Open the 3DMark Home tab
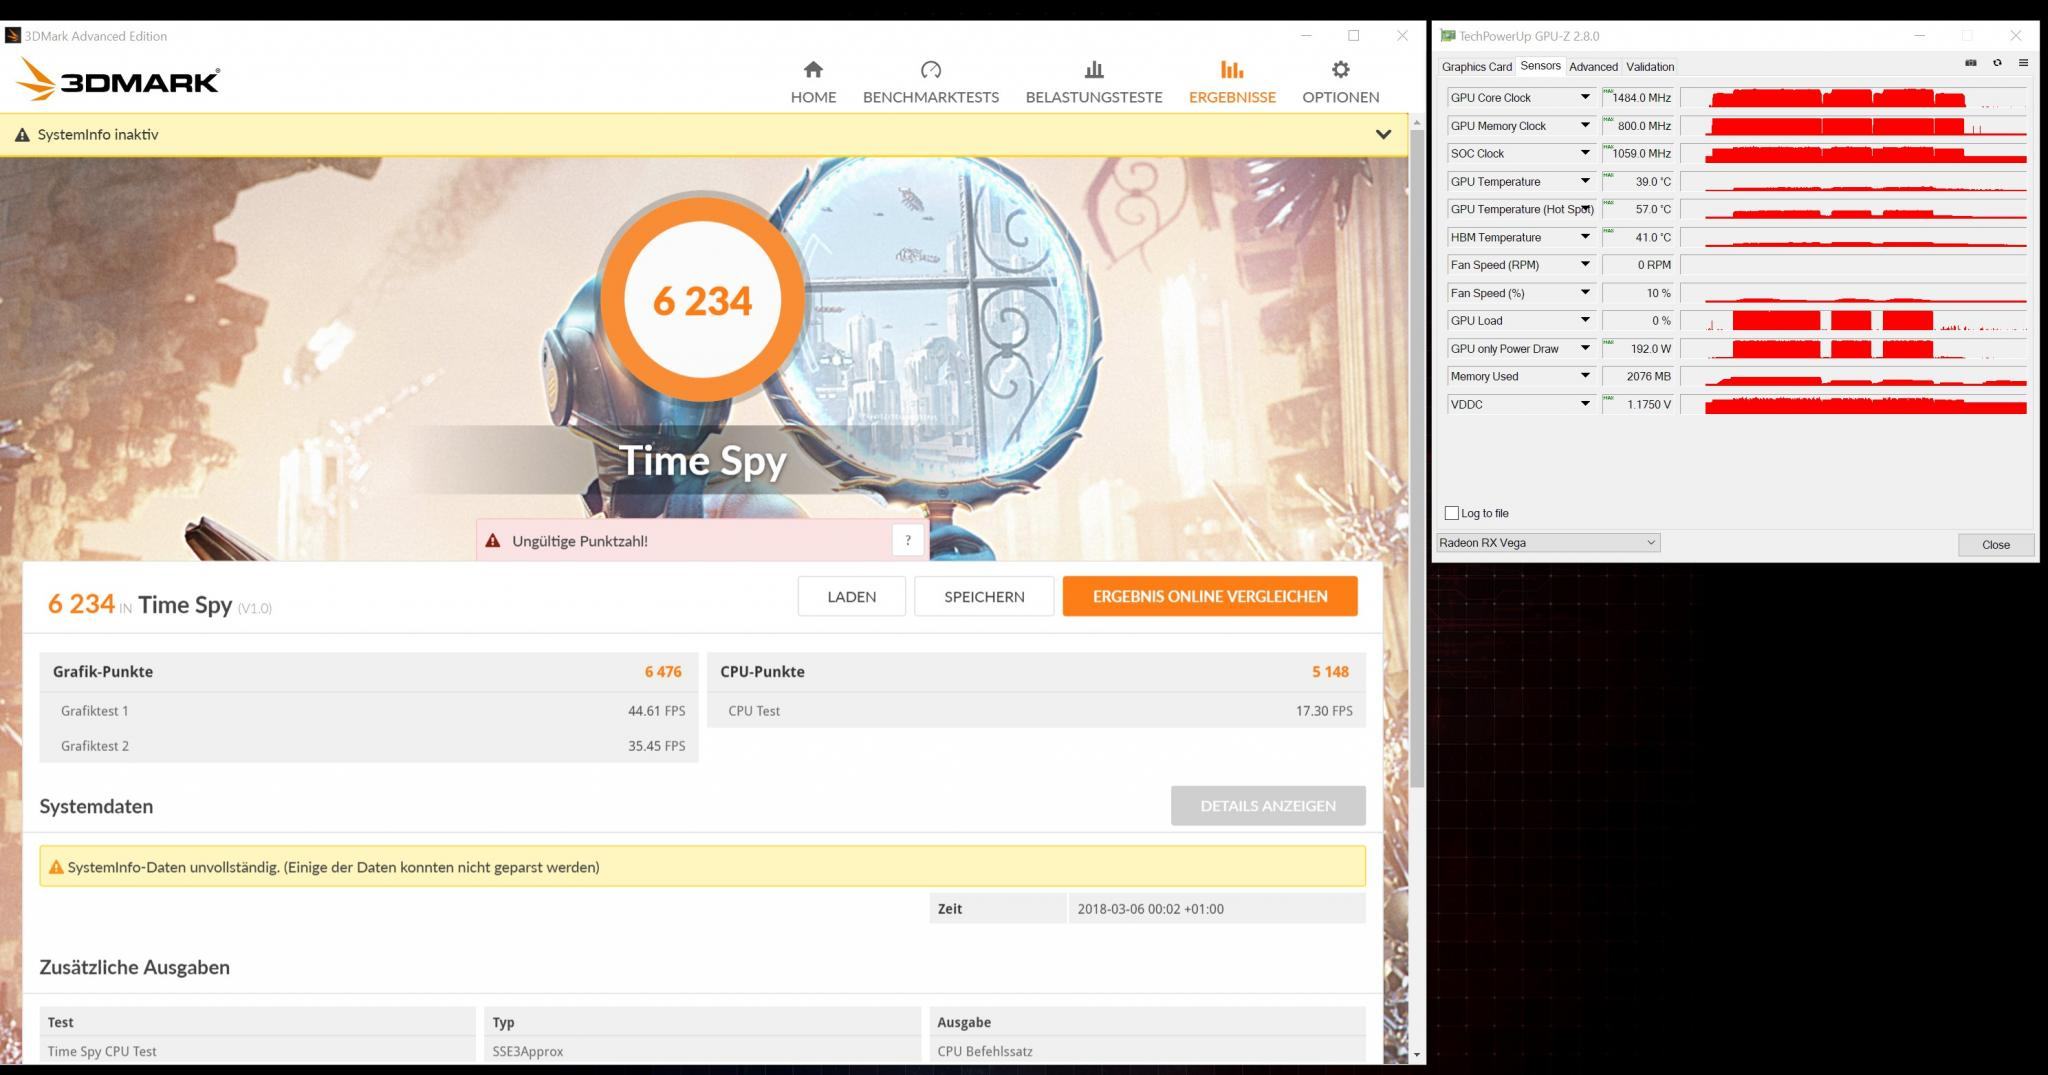 click(813, 82)
